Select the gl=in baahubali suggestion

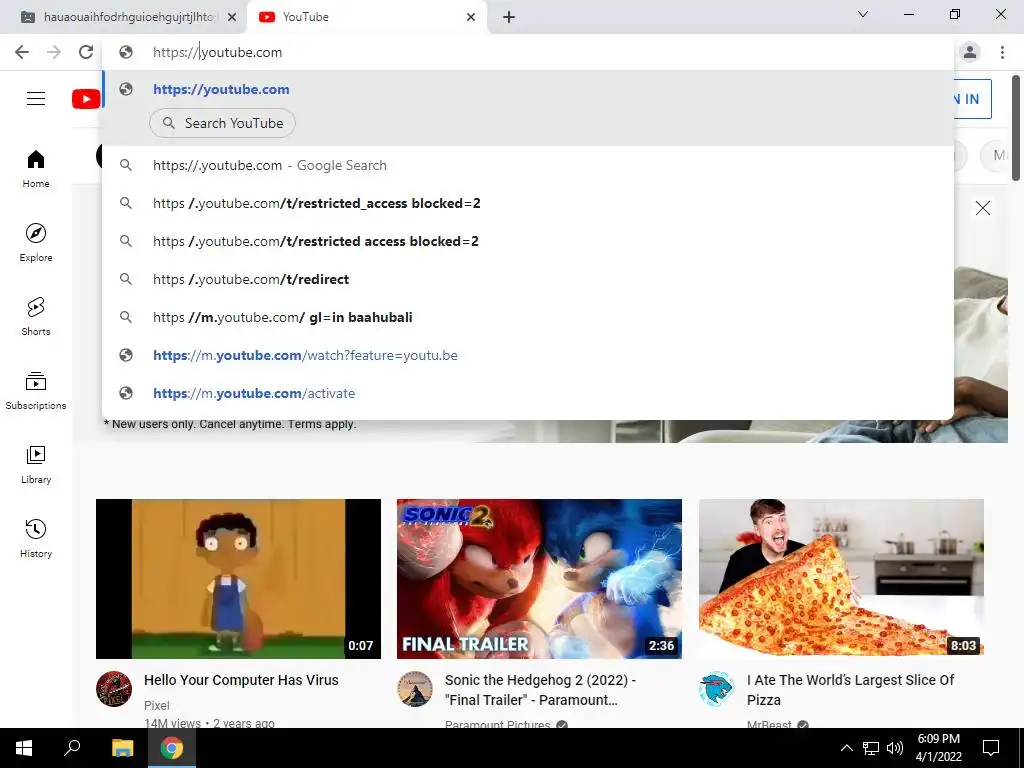coord(528,317)
